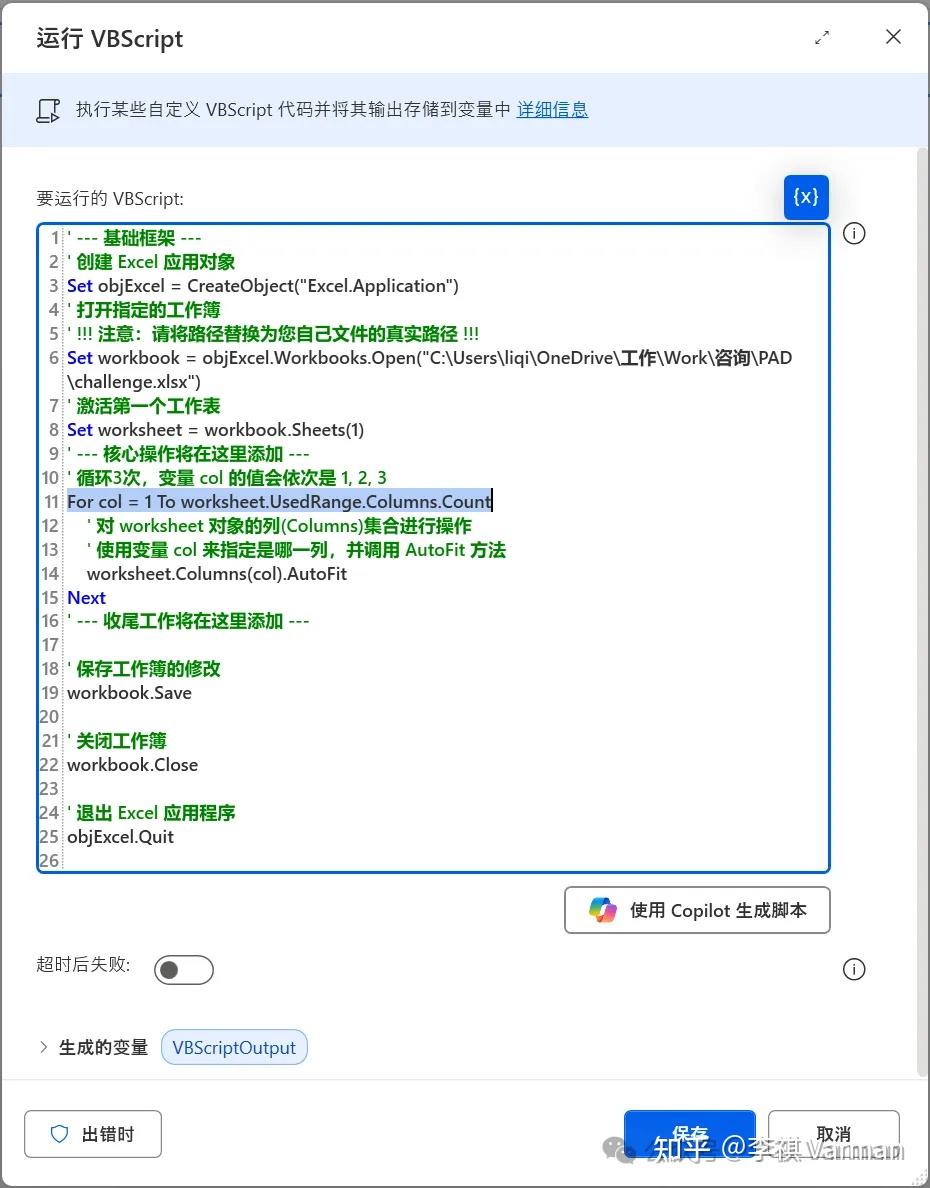Click info icon beside the VBScript editor
Viewport: 930px width, 1188px height.
coord(853,233)
